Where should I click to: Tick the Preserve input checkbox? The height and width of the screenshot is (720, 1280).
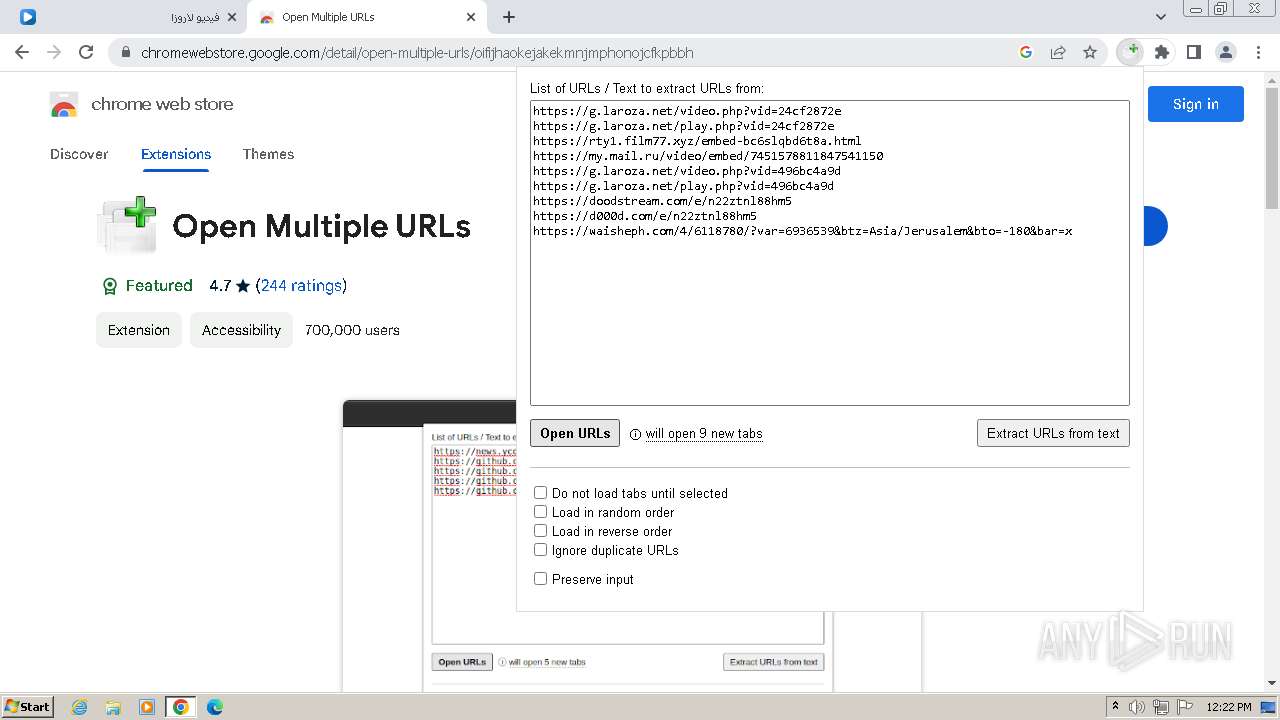point(540,579)
